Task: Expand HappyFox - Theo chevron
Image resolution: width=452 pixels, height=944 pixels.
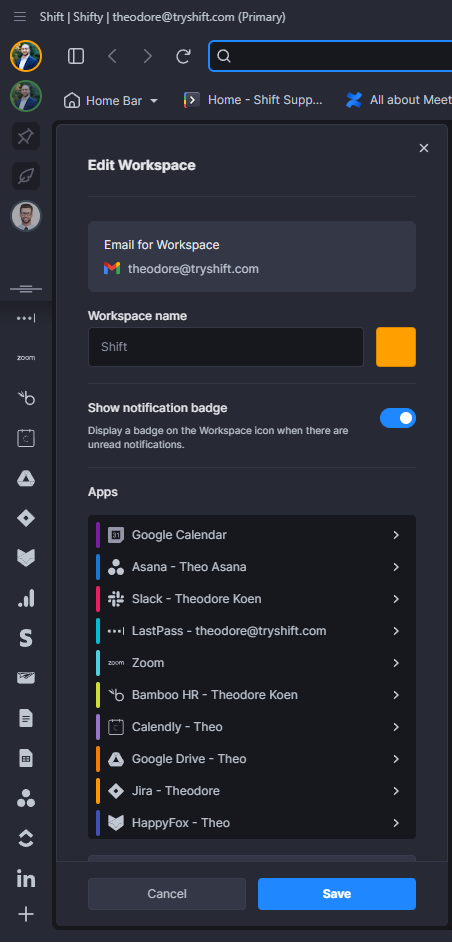Action: click(396, 822)
